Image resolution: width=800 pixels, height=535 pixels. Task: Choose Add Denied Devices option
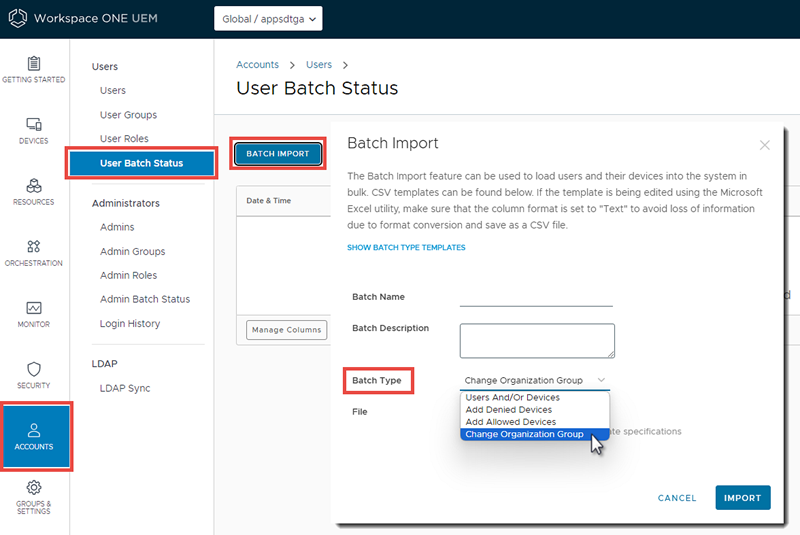pos(535,410)
